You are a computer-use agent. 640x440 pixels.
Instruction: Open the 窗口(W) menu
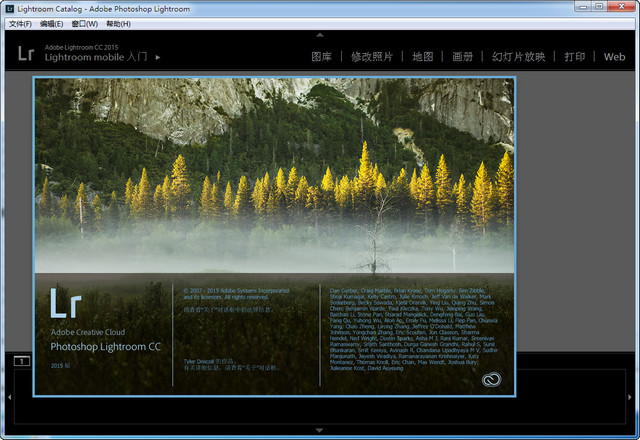pyautogui.click(x=86, y=23)
